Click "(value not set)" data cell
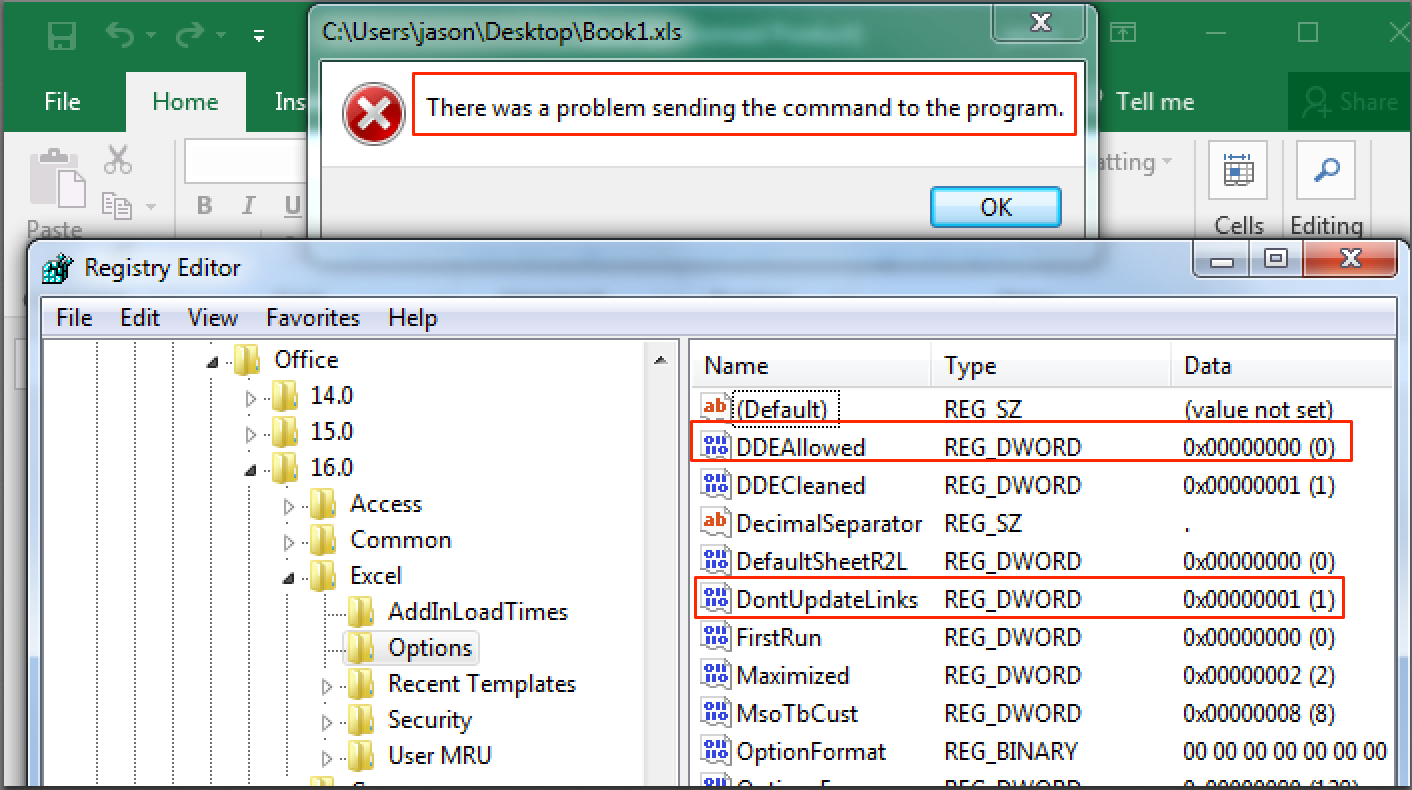 pos(1258,409)
